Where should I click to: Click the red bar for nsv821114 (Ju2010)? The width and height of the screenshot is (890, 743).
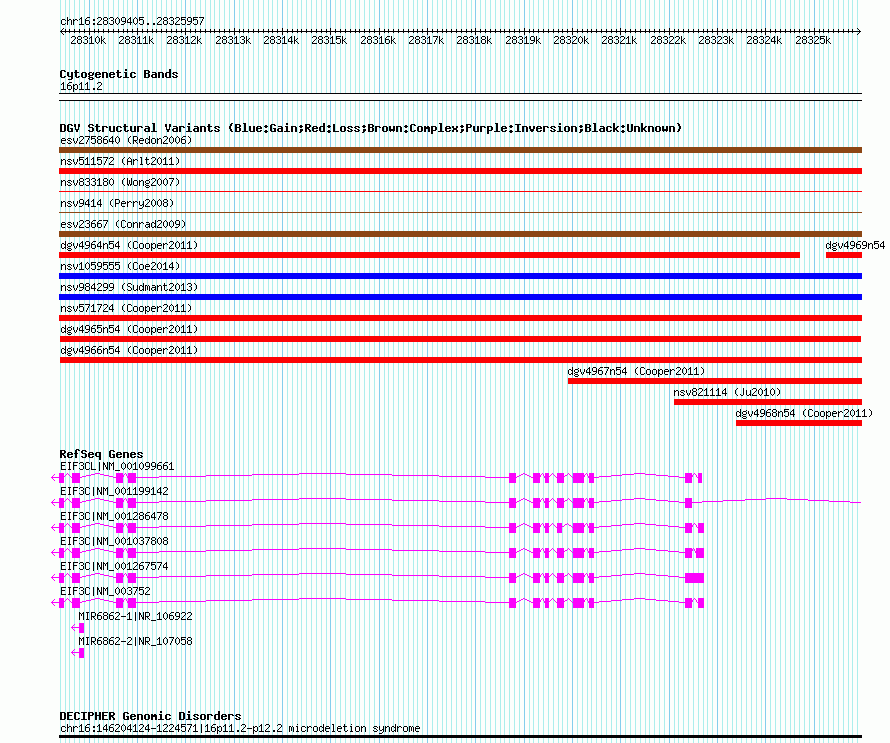pos(768,402)
